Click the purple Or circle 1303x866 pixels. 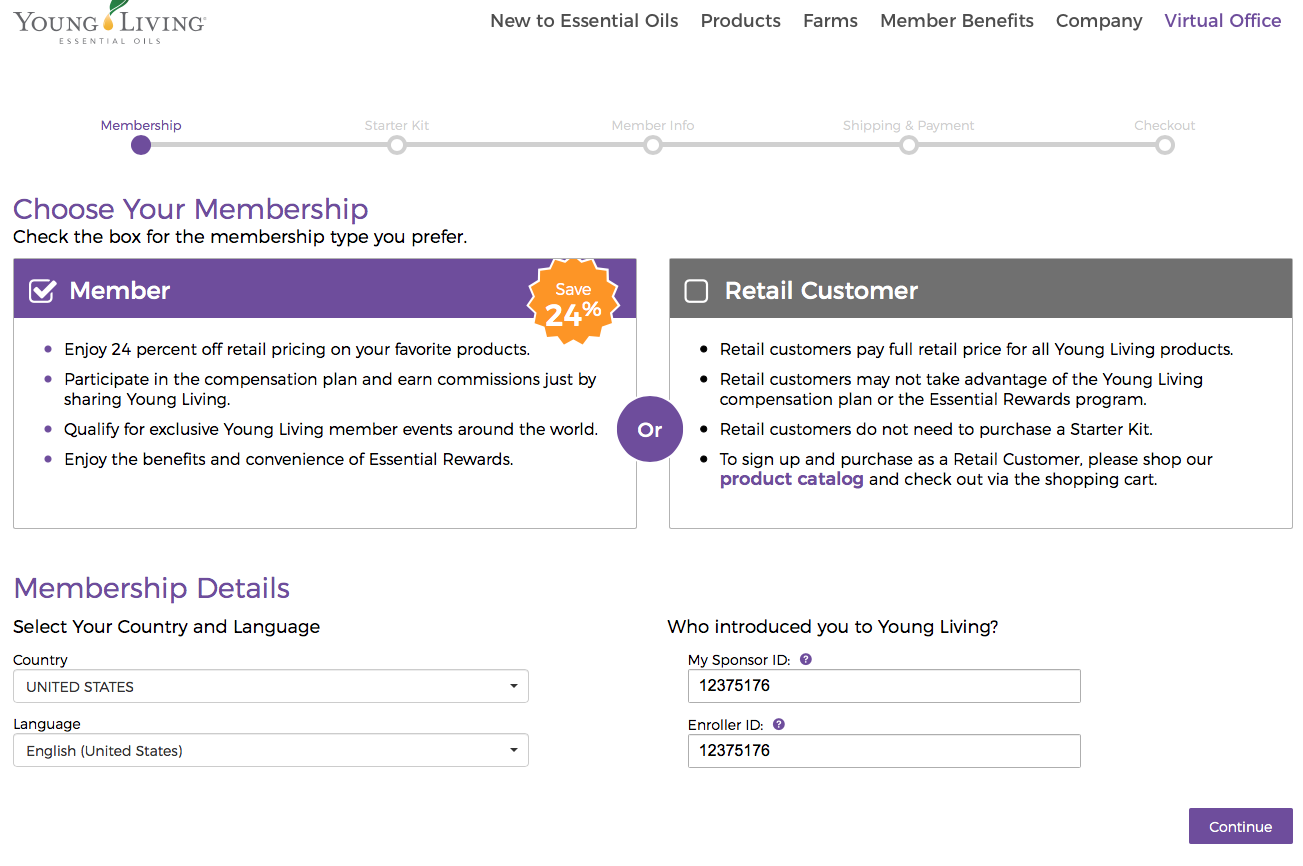point(650,429)
